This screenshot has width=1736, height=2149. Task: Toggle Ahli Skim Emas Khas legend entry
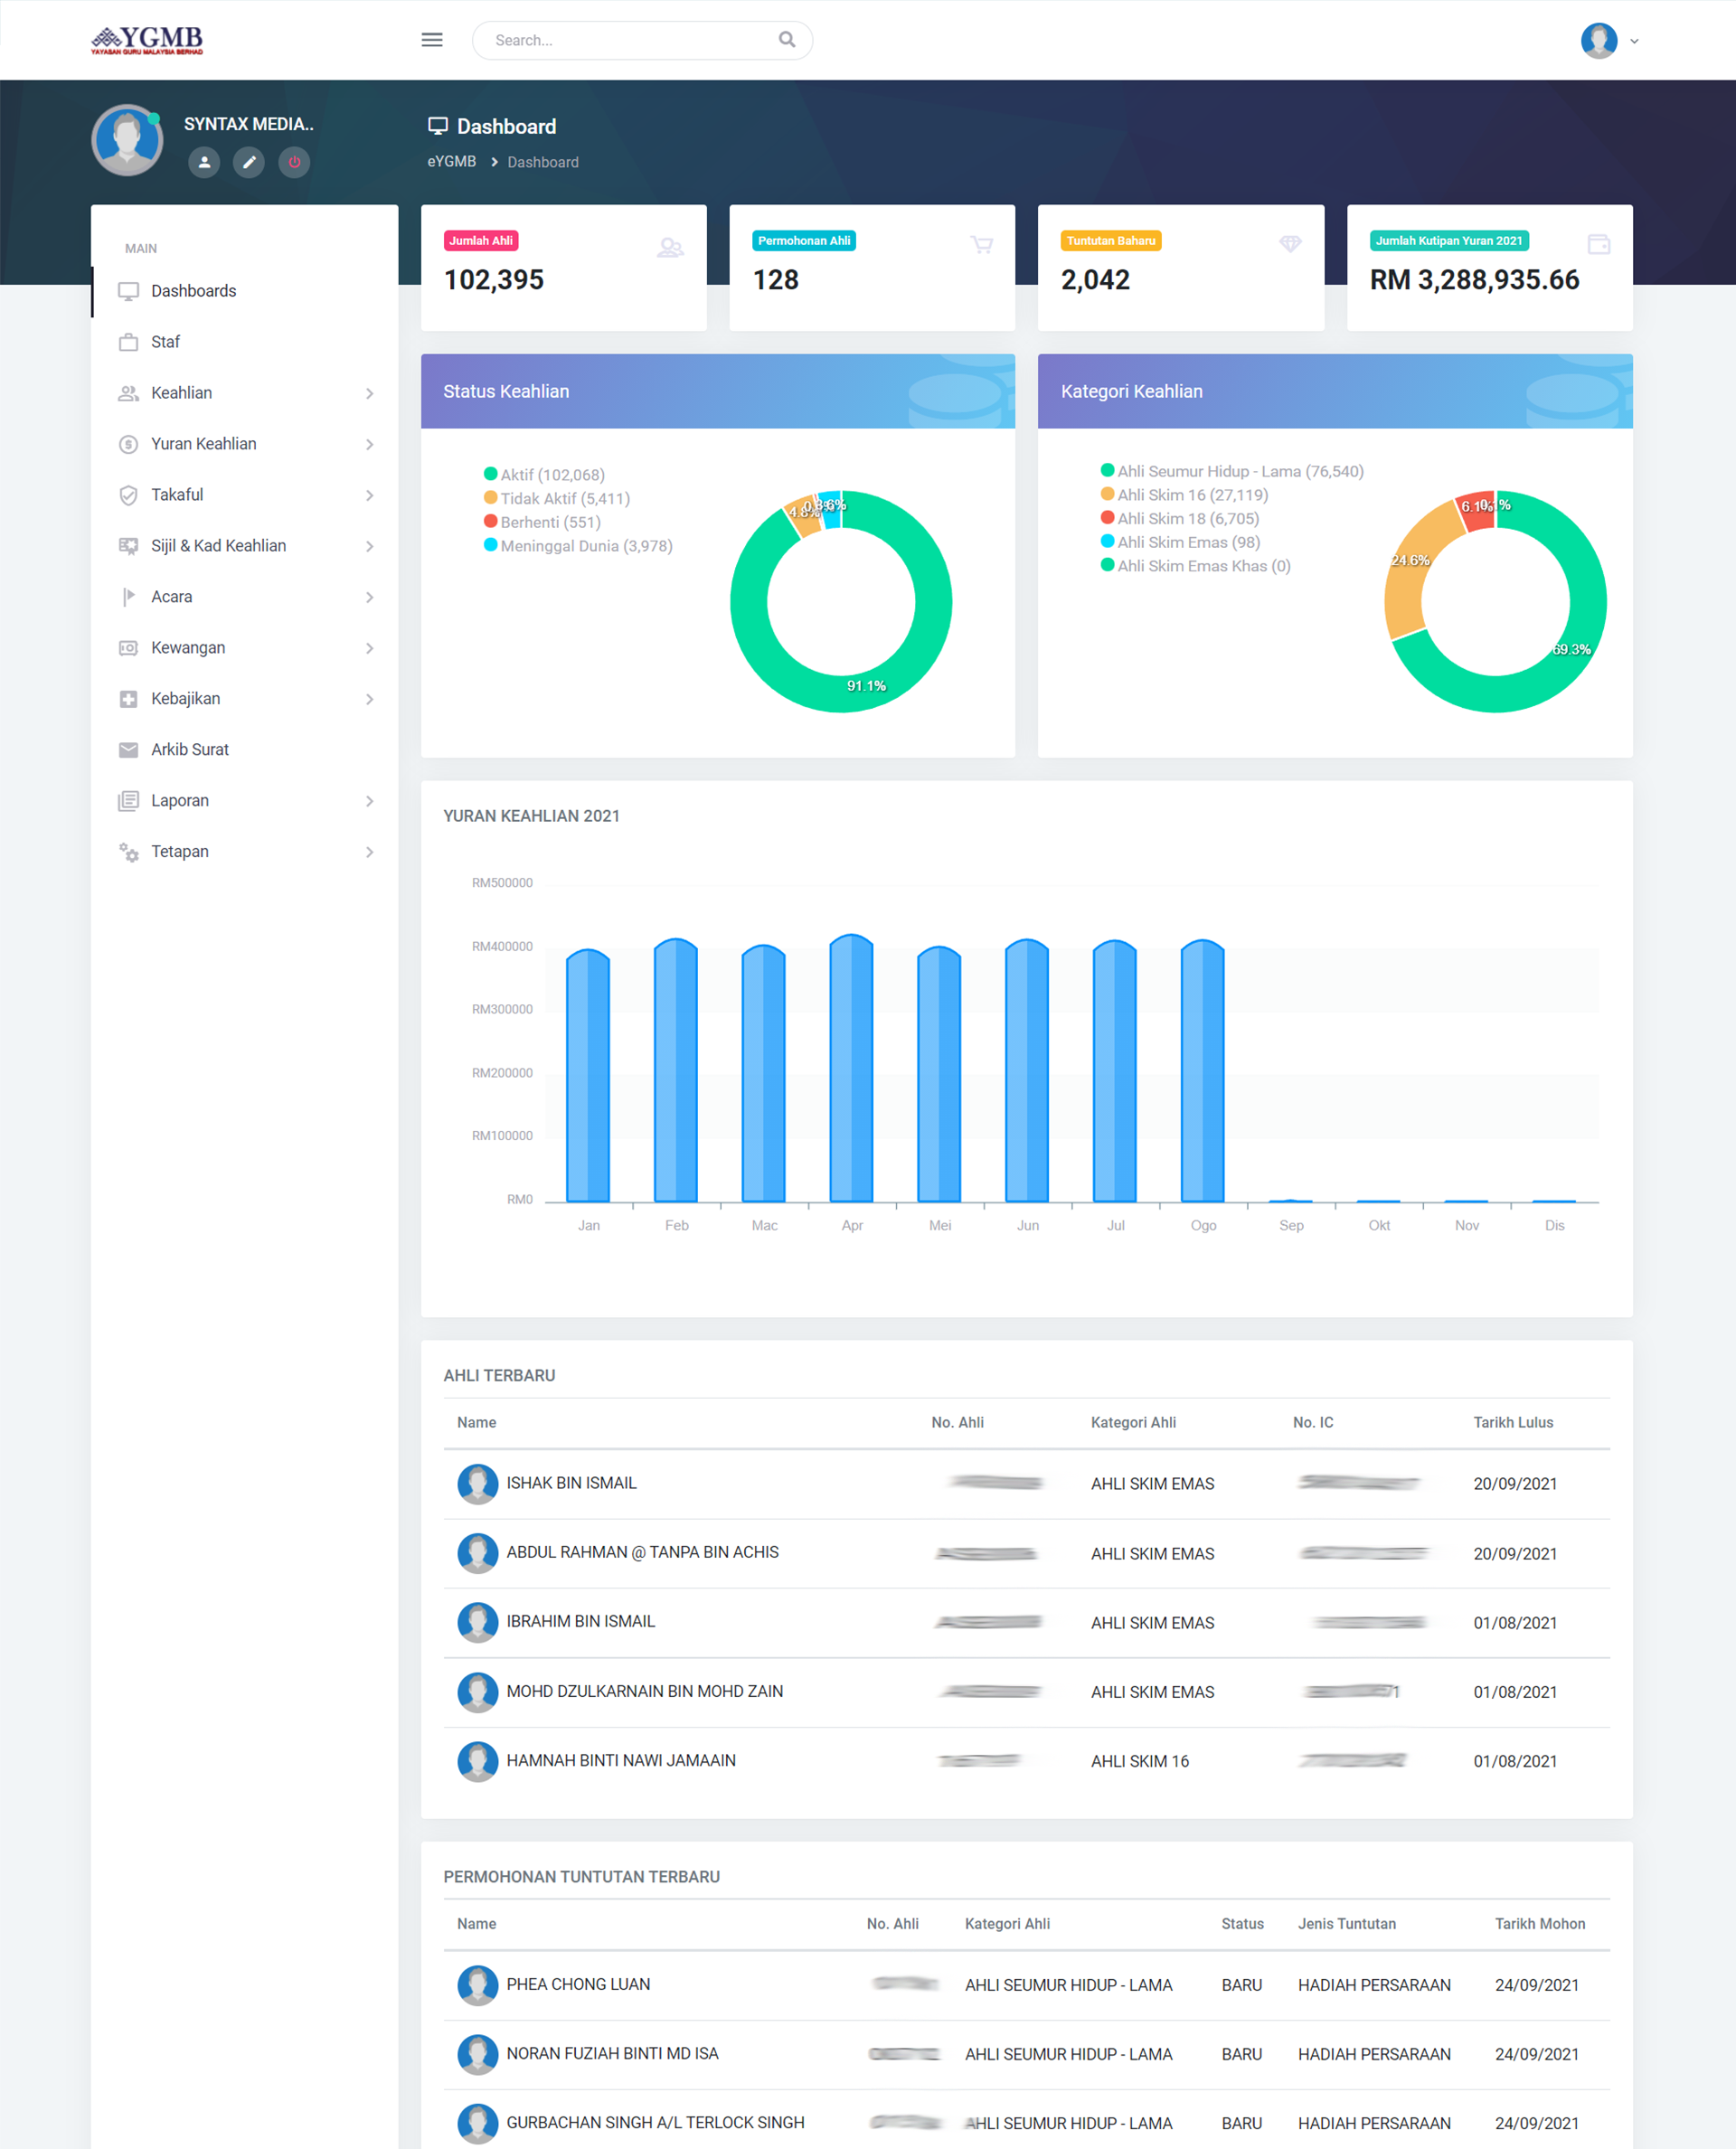pos(1196,566)
